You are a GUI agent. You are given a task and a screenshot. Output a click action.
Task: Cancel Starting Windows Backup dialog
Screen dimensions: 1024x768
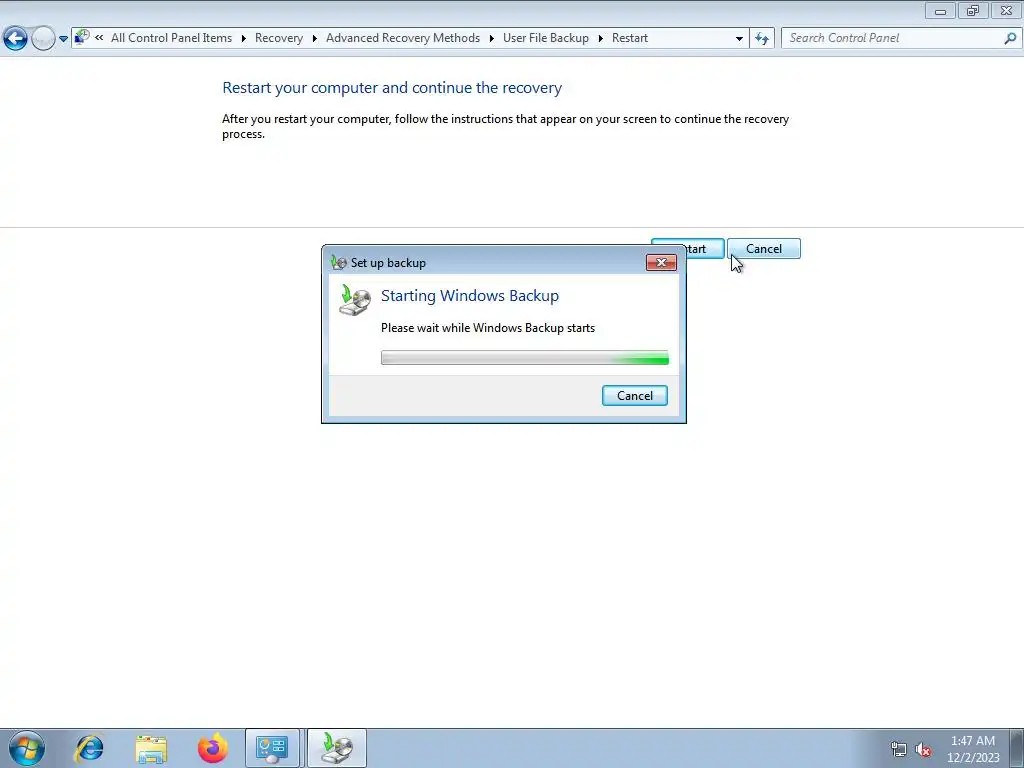pos(635,396)
